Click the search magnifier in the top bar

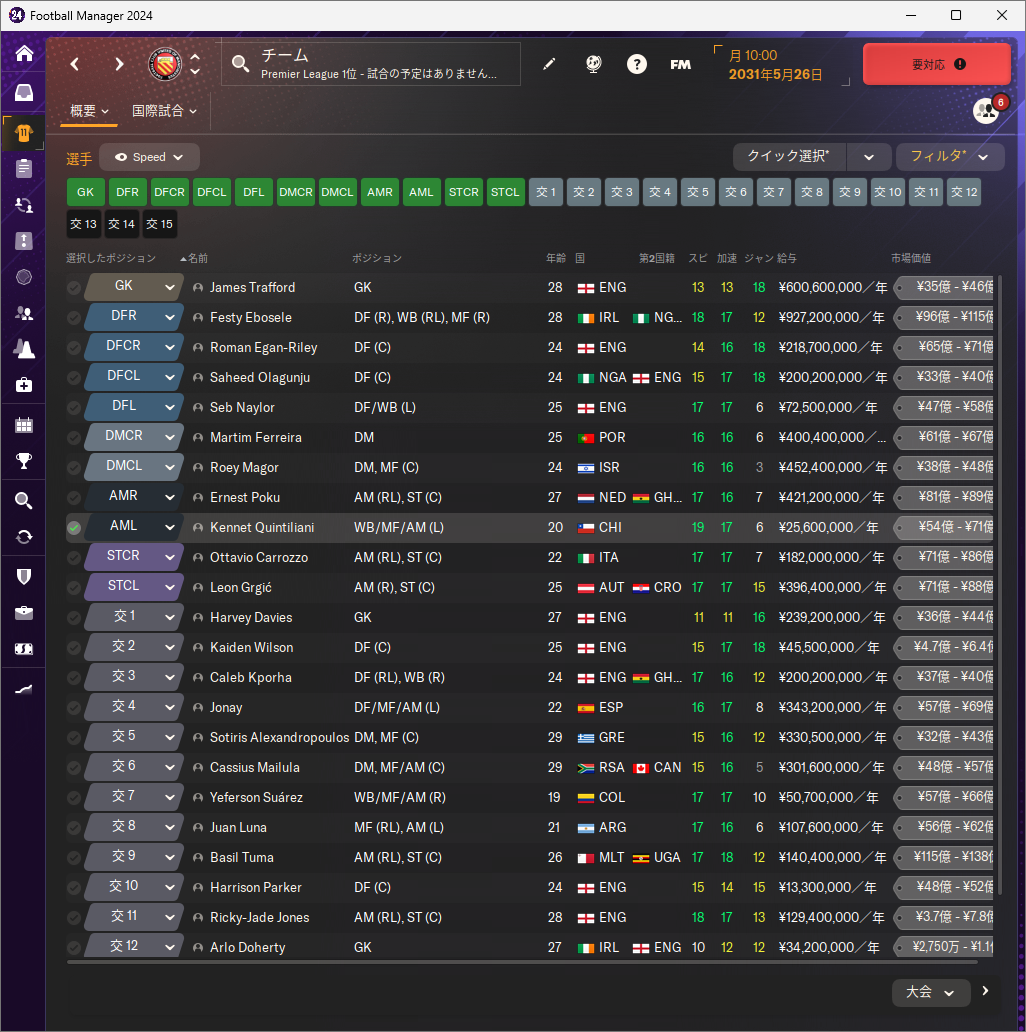pyautogui.click(x=240, y=64)
